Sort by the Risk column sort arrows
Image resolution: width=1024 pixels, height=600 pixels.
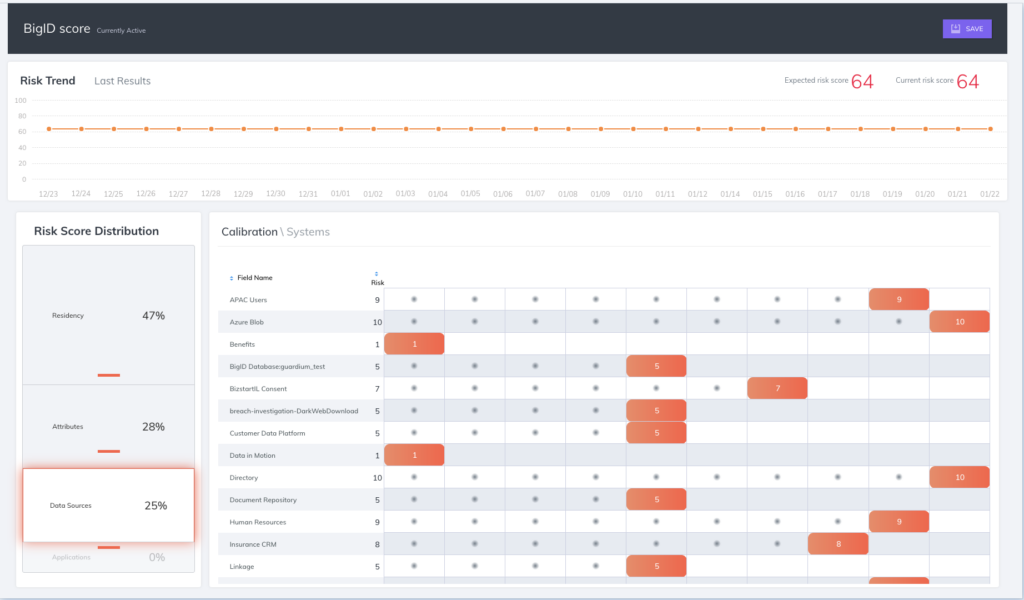pos(376,274)
